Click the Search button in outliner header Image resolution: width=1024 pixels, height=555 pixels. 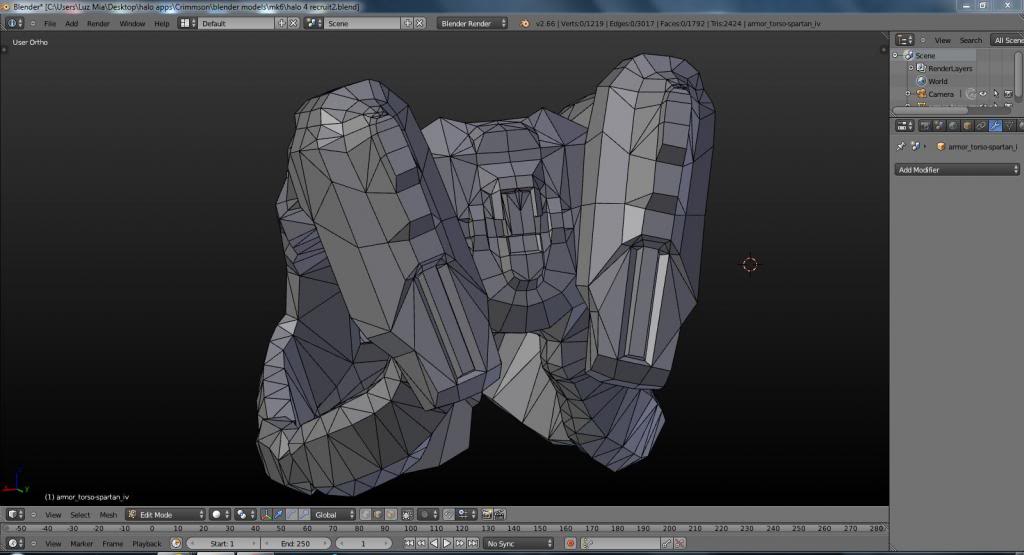(971, 40)
